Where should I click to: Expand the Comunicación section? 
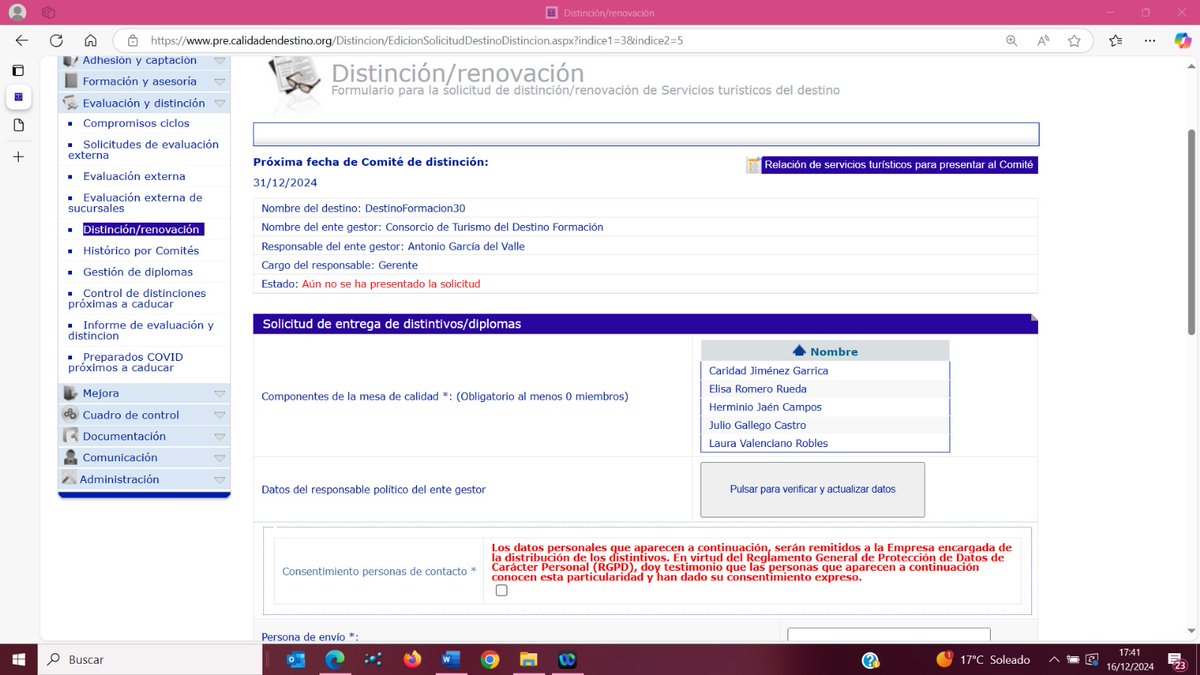point(144,457)
